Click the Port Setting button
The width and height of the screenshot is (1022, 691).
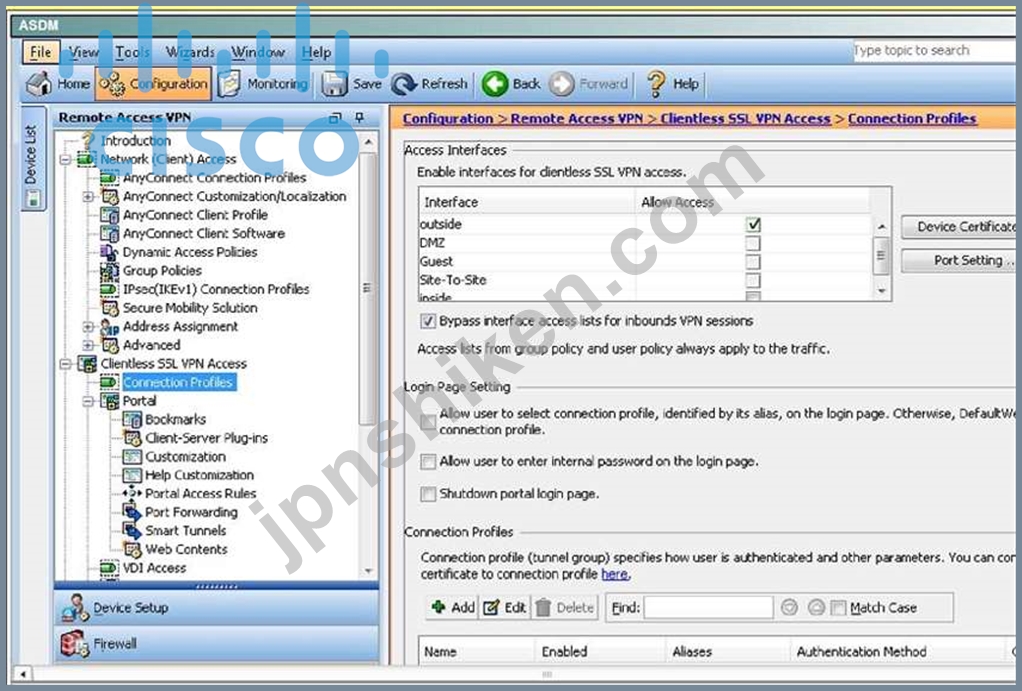coord(961,260)
